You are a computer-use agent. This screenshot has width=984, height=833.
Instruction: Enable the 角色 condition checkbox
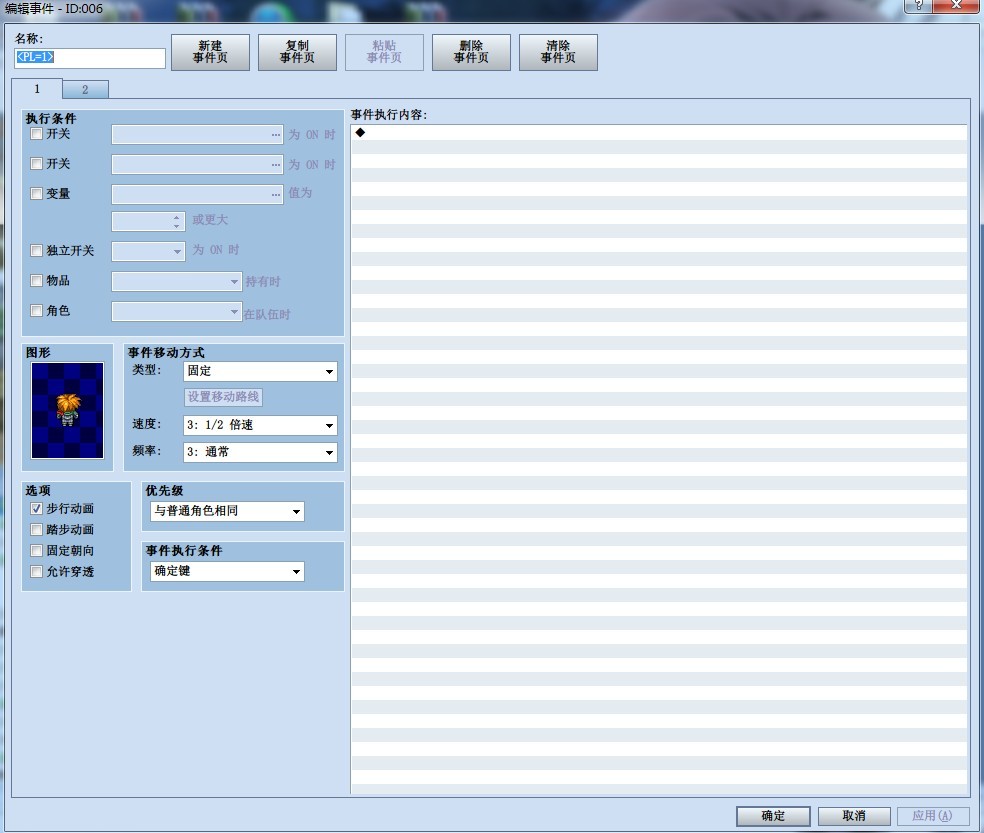coord(36,311)
